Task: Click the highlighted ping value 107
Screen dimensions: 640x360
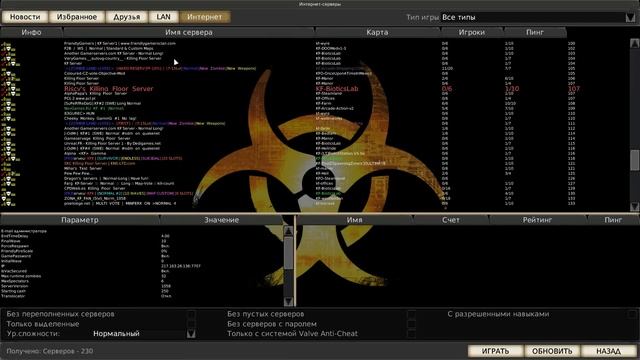Action: [573, 89]
